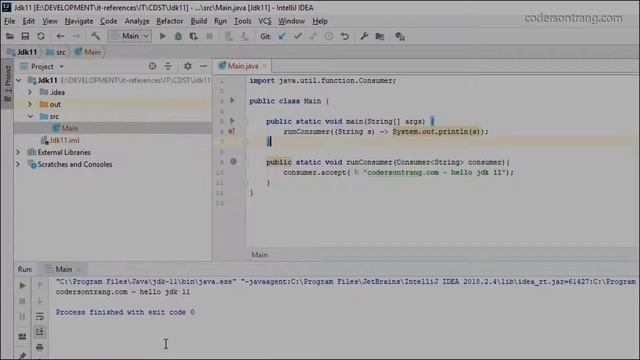Screen dimensions: 640x360
Task: Run with coverage toolbar icon
Action: click(x=193, y=36)
